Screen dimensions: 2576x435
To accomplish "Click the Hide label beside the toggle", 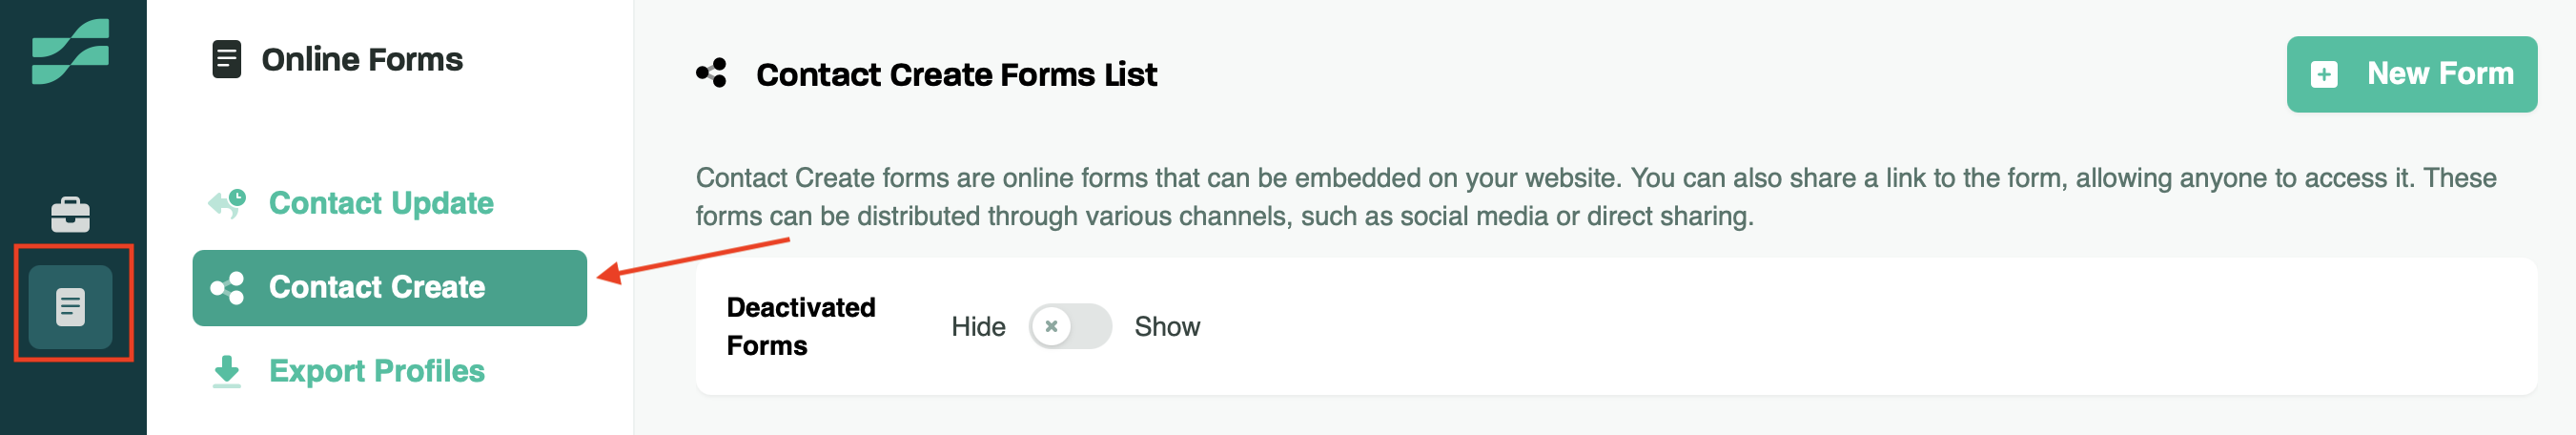I will tap(978, 326).
